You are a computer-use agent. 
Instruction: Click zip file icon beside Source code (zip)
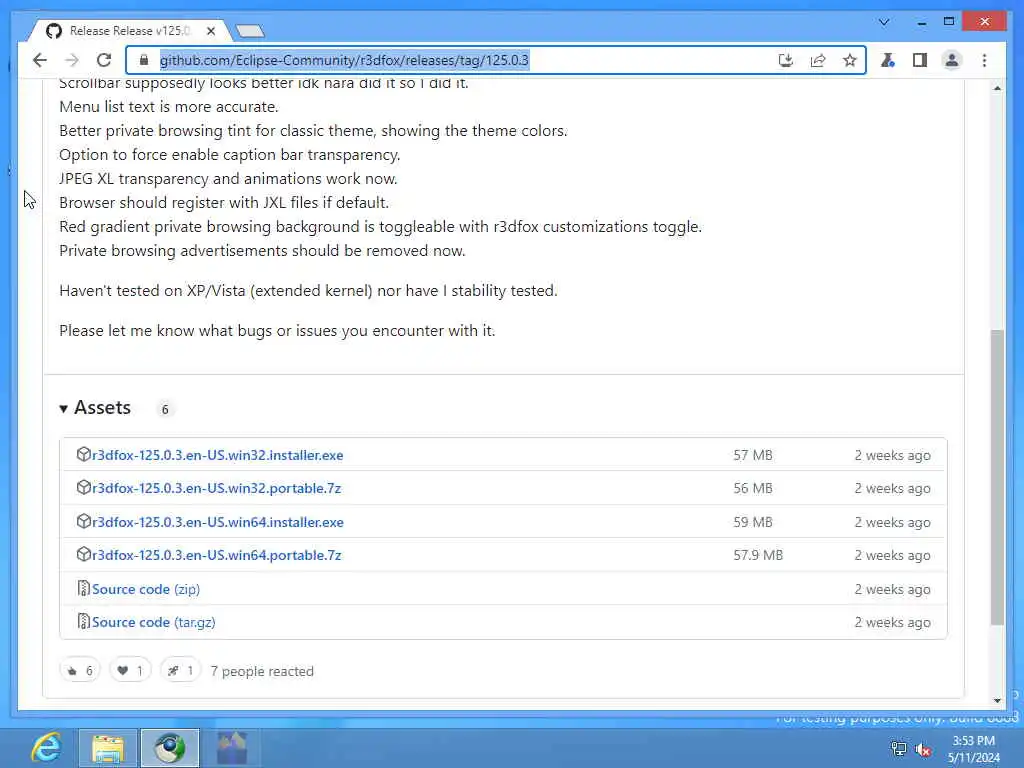83,588
